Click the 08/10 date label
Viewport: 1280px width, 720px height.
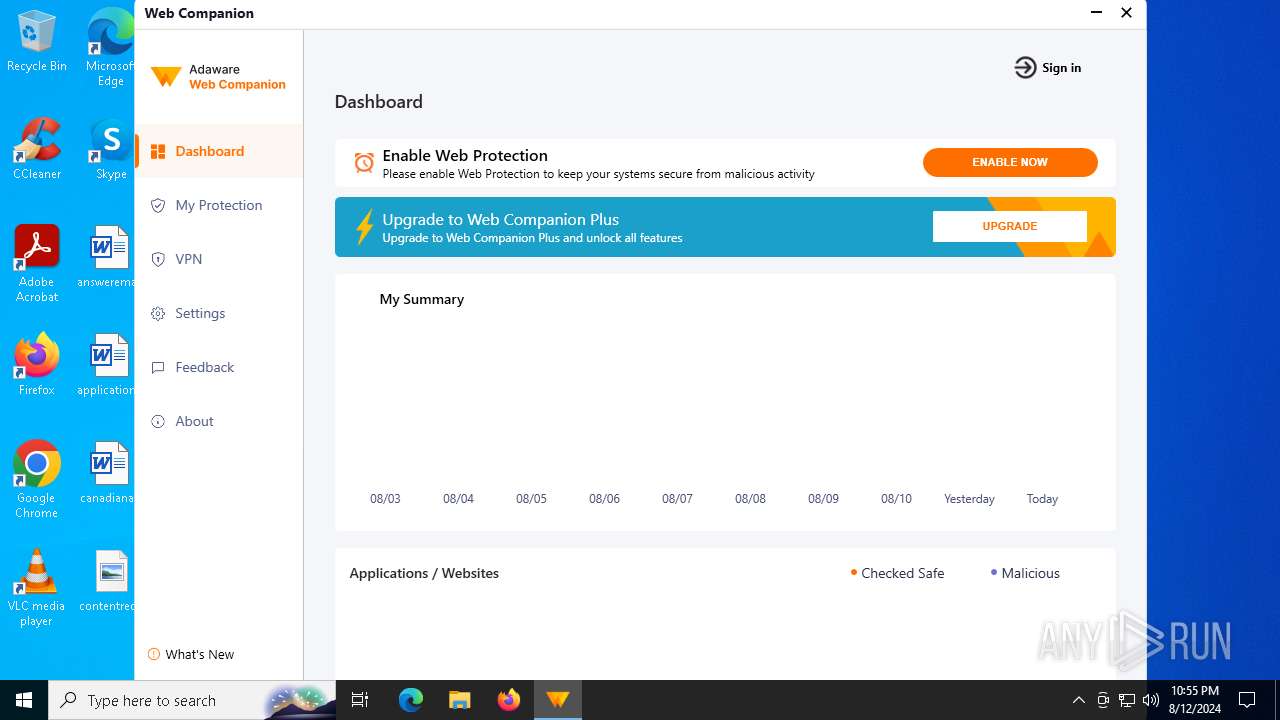click(x=896, y=499)
